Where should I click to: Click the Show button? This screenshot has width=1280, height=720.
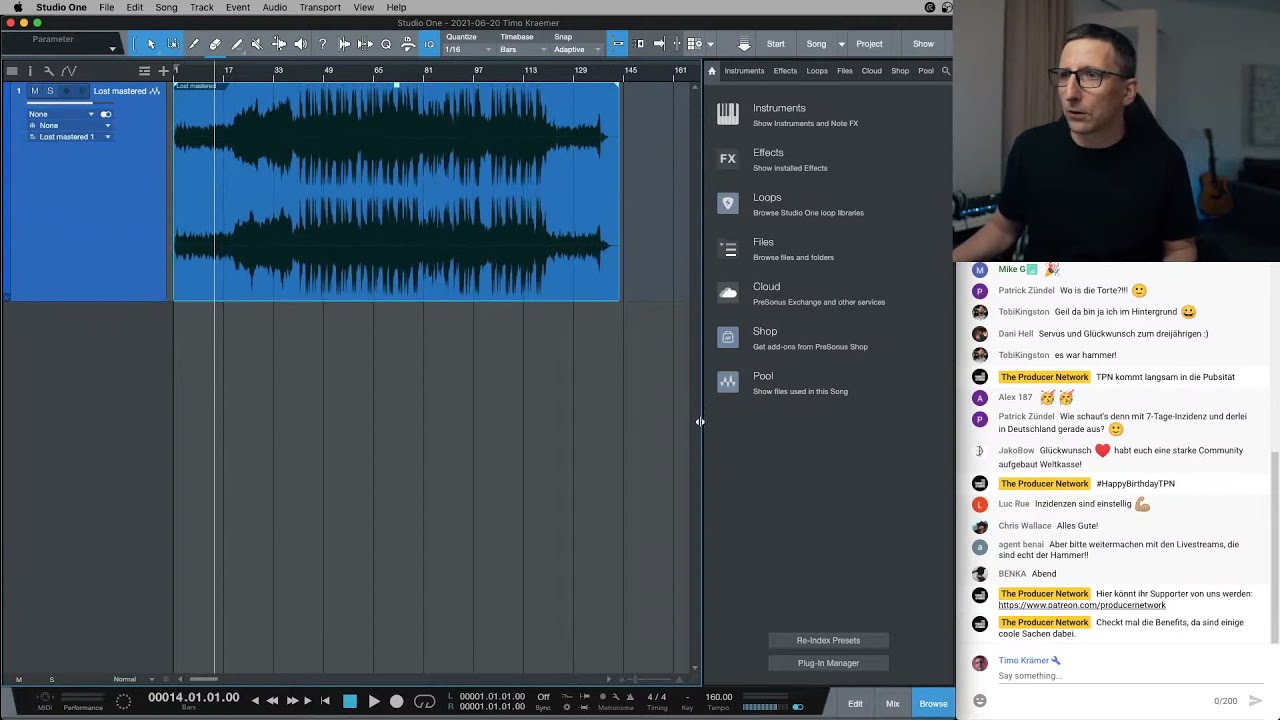point(923,44)
